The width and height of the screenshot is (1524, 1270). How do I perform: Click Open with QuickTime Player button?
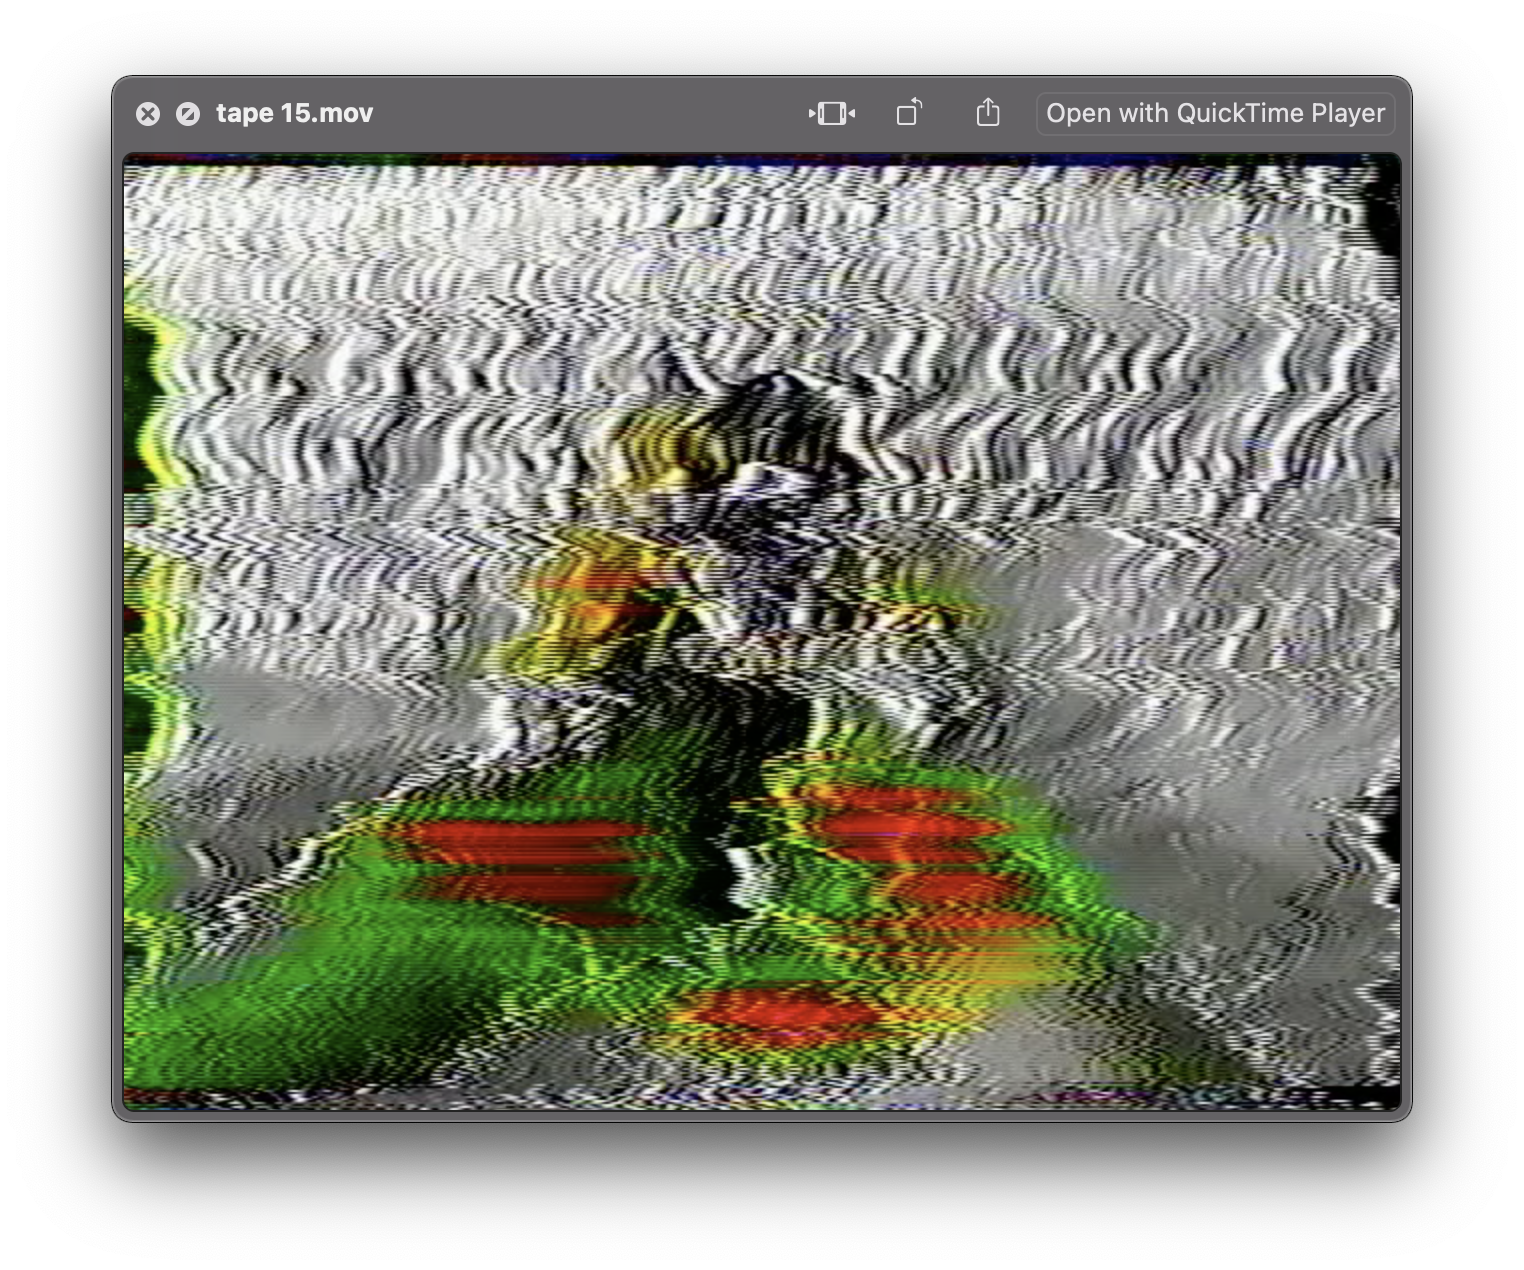tap(1215, 113)
